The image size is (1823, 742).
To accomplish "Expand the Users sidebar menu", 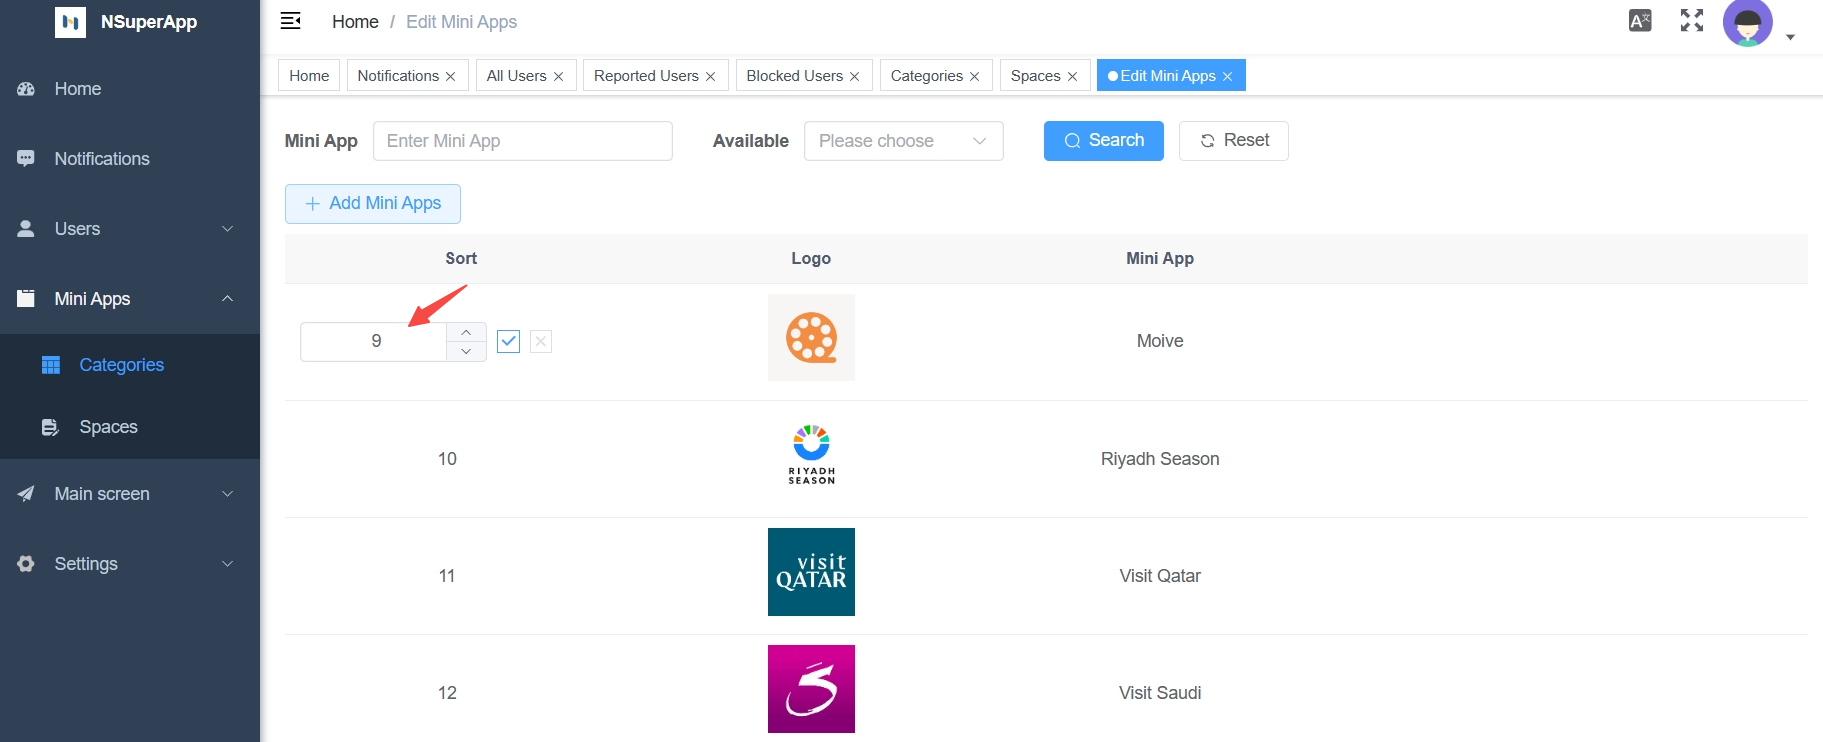I will tap(129, 229).
